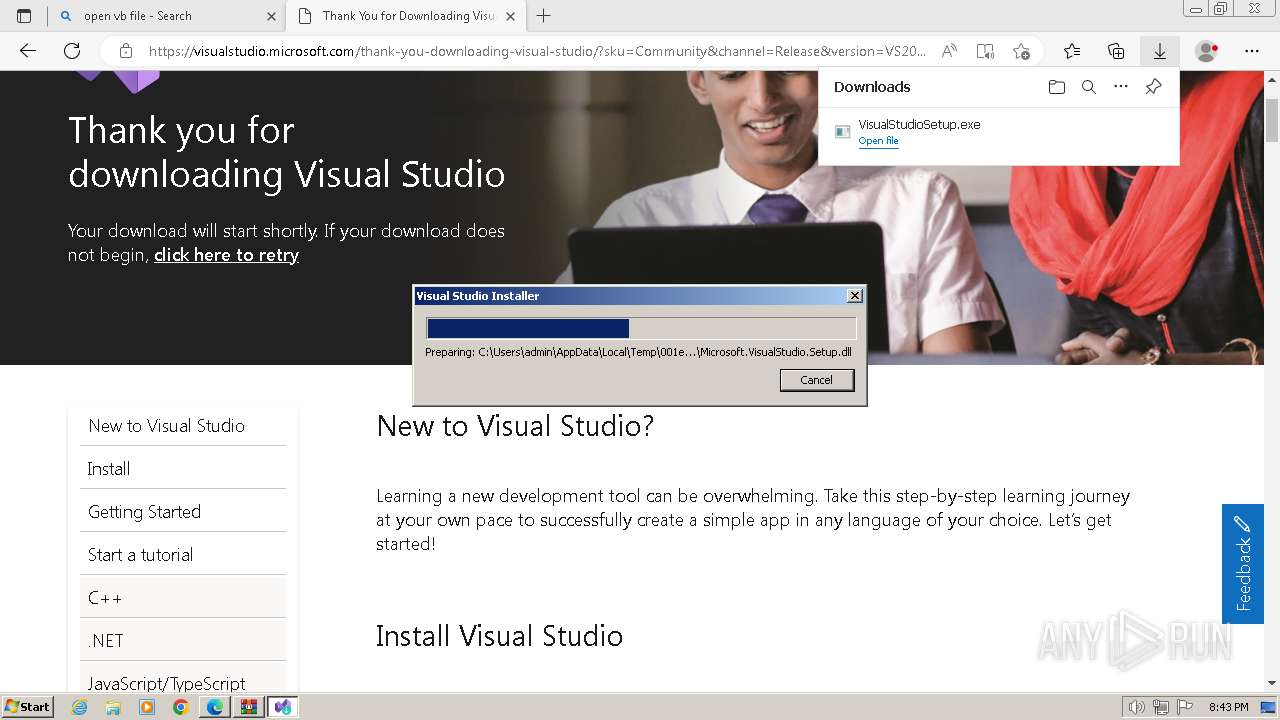Open Action Center flag tray icon

click(x=1185, y=707)
